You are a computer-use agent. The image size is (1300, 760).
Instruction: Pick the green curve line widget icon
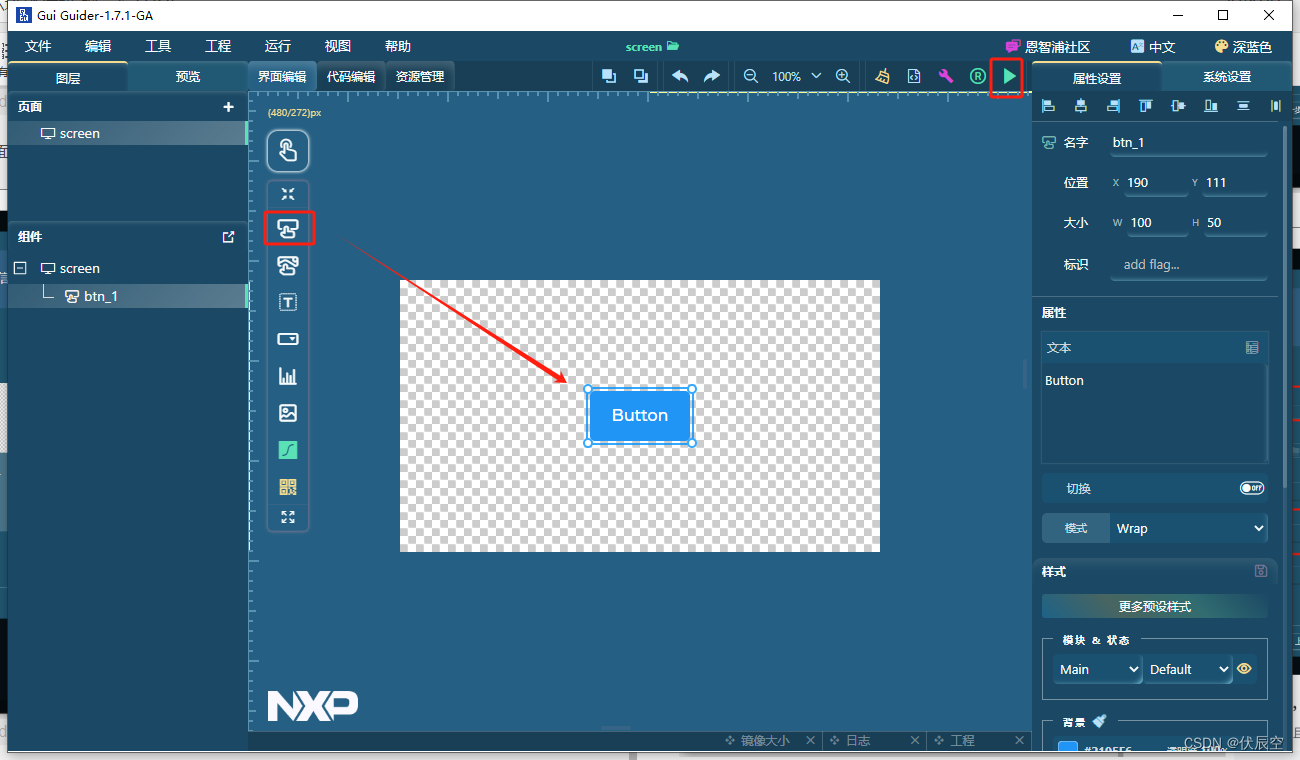tap(288, 450)
